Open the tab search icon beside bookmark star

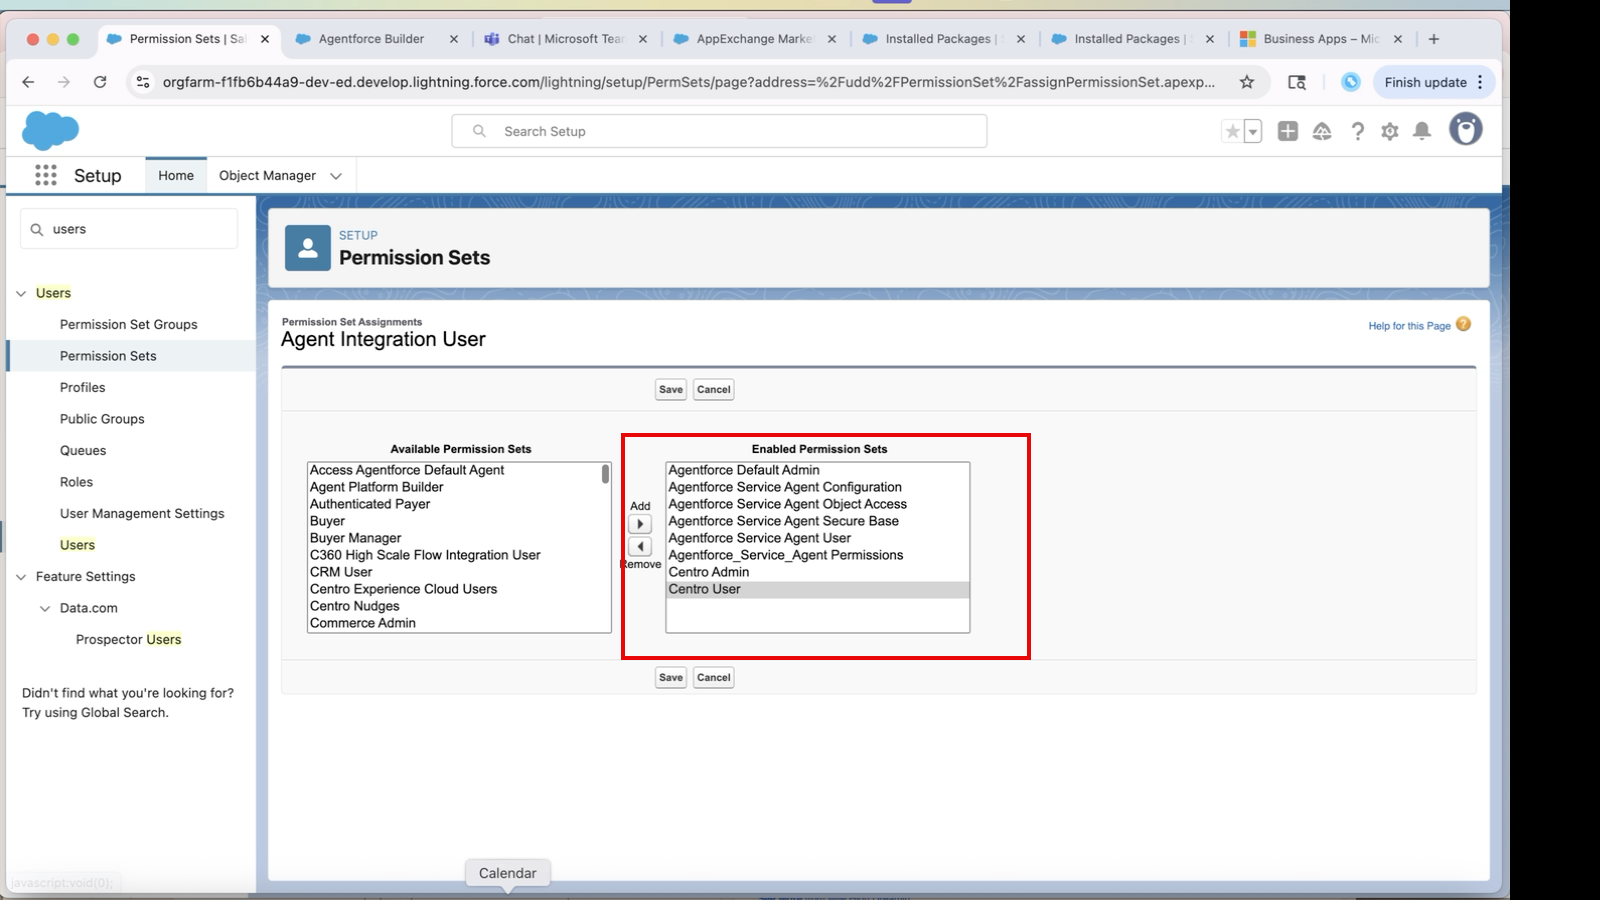tap(1297, 82)
